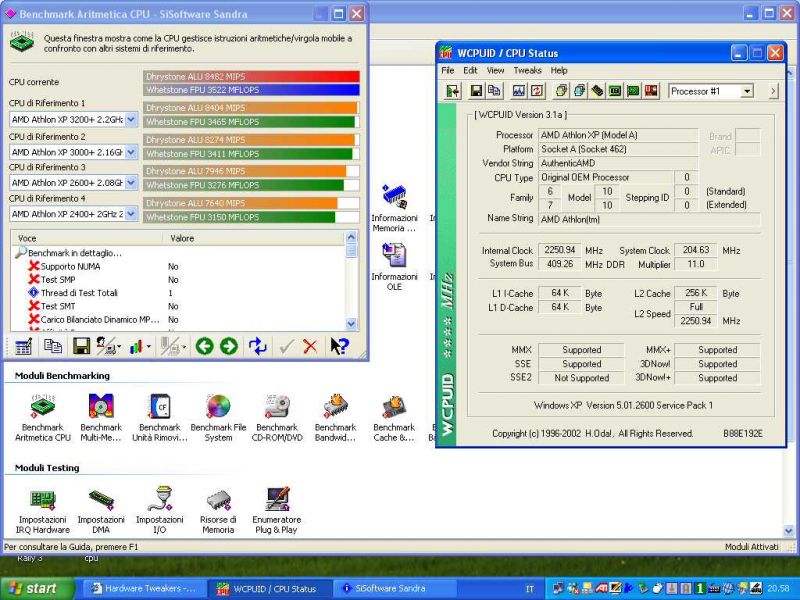800x600 pixels.
Task: Open the File menu in WCPUID
Action: 447,70
